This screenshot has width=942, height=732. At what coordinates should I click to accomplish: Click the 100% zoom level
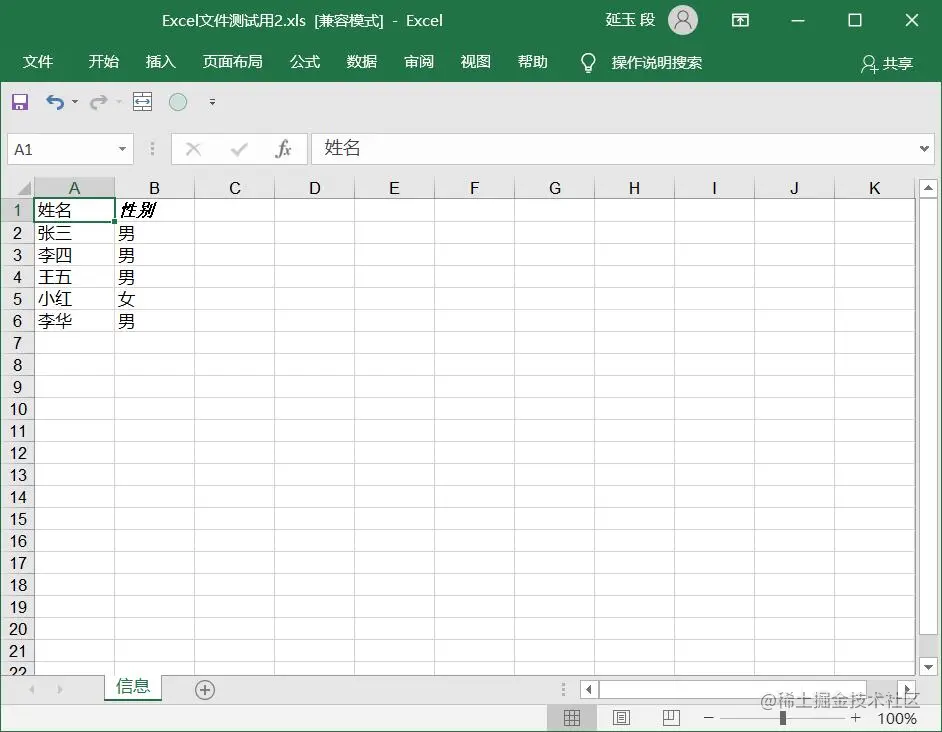coord(897,718)
